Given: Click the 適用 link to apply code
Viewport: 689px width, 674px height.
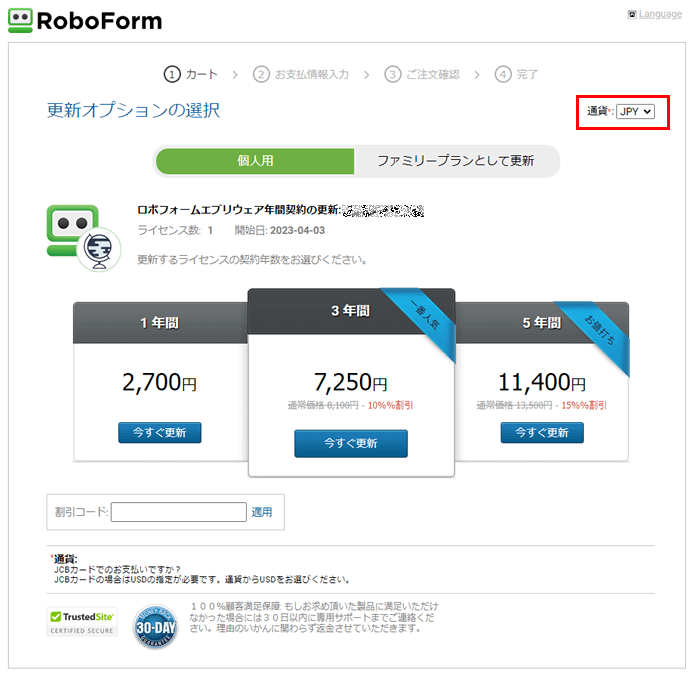Looking at the screenshot, I should click(x=261, y=512).
